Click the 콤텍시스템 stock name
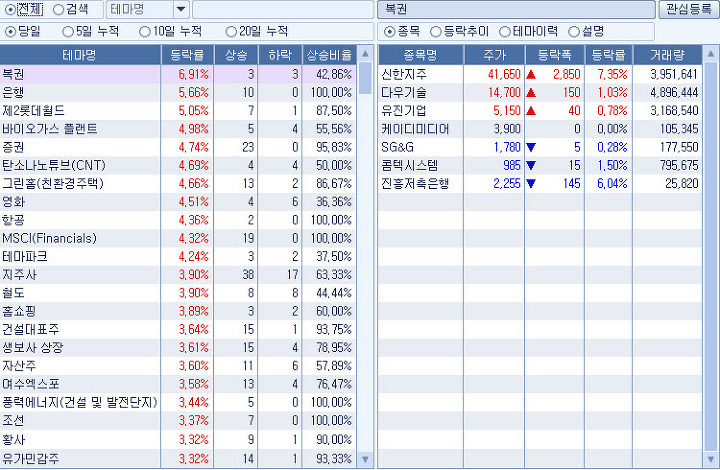This screenshot has width=720, height=470. [x=410, y=165]
